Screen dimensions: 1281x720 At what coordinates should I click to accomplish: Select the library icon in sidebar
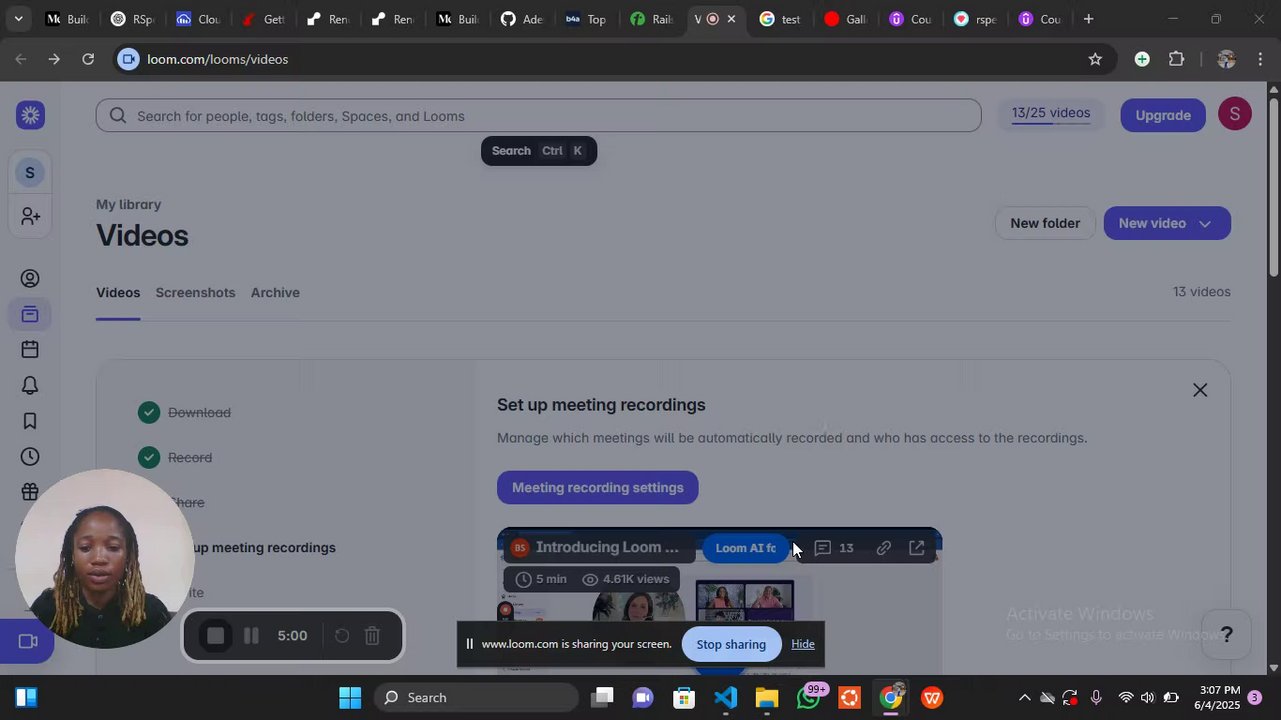(x=30, y=315)
